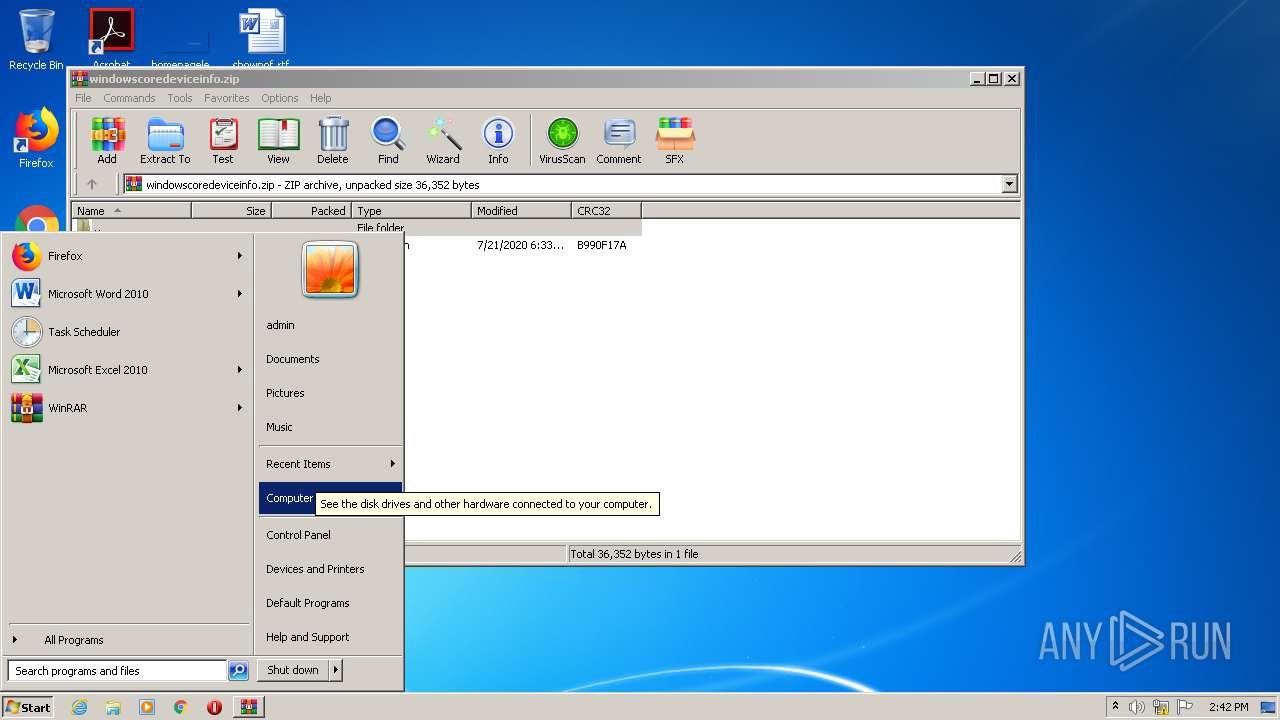Click the Info toolbar icon
Screen dimensions: 1280x720
click(x=498, y=141)
